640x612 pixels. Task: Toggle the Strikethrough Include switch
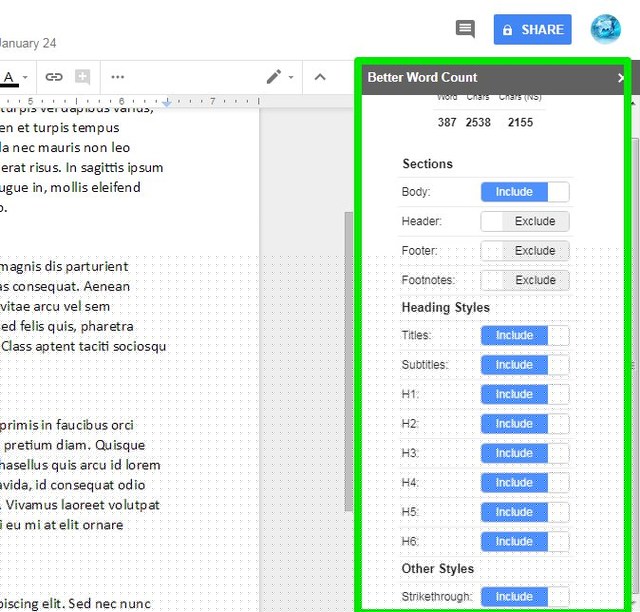point(525,596)
